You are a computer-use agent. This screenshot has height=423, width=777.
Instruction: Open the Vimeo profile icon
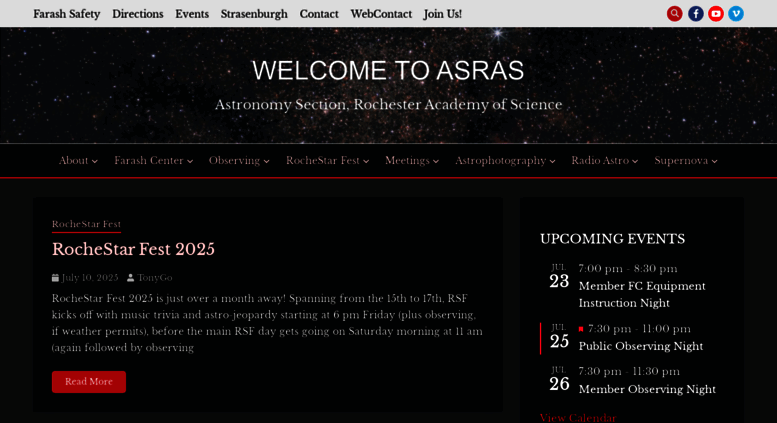click(736, 14)
